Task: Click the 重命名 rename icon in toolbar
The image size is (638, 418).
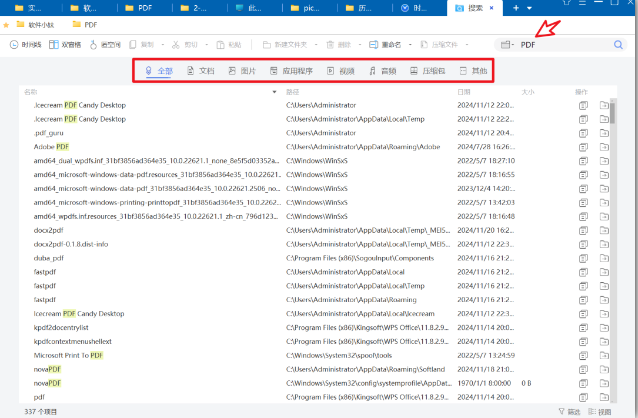Action: (x=374, y=44)
